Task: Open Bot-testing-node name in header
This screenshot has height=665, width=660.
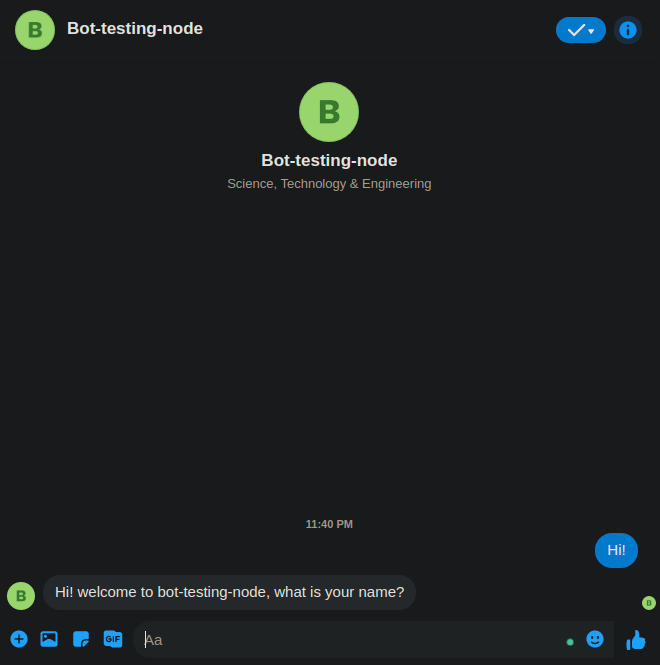Action: (x=135, y=28)
